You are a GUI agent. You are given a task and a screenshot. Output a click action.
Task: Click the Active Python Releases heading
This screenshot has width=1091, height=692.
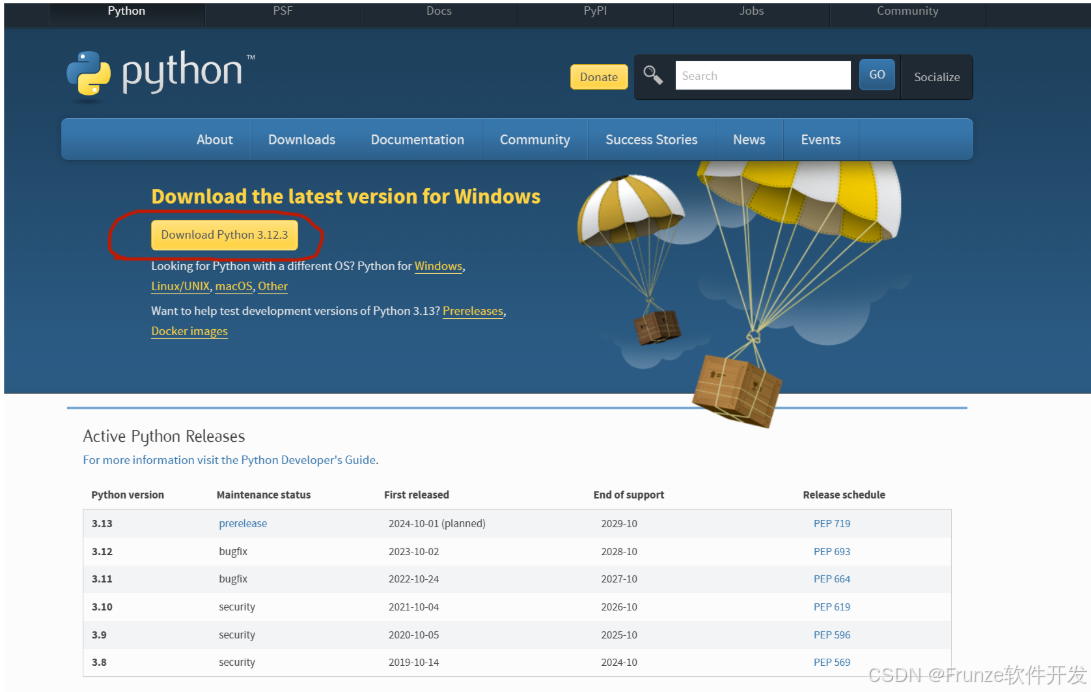pos(164,437)
